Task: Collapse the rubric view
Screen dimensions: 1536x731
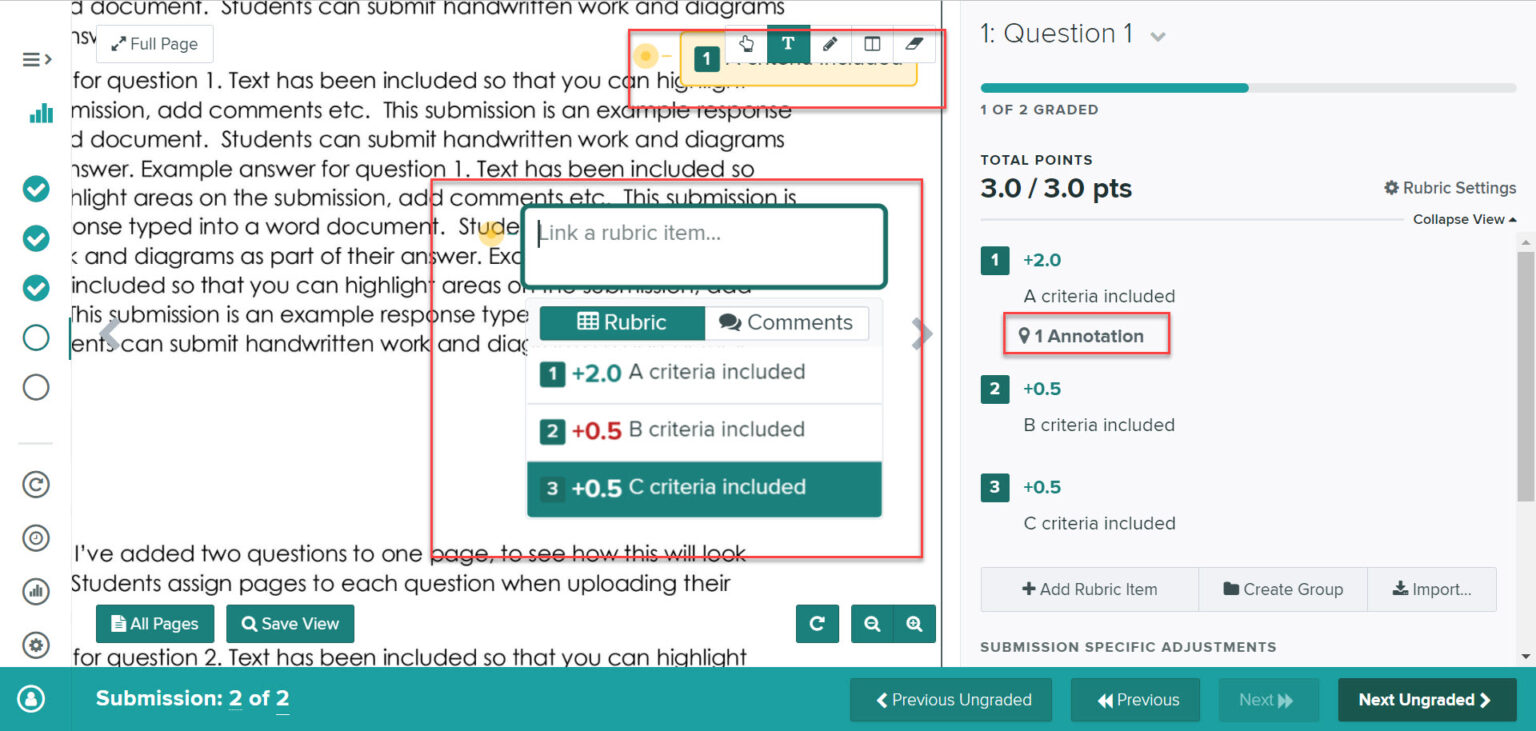Action: click(1464, 219)
